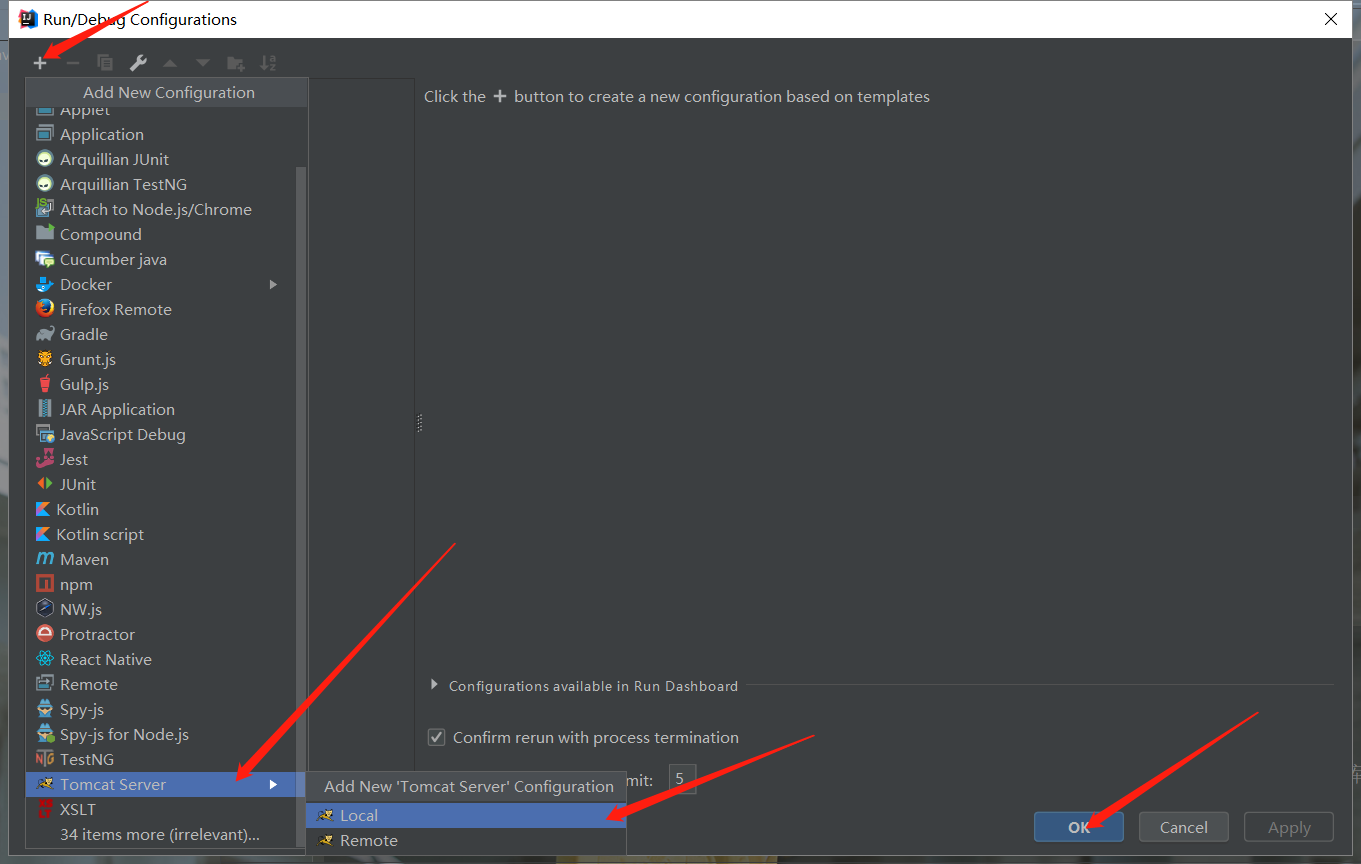Screen dimensions: 1361x864
Task: Click the Create New Folder icon
Action: 236,63
